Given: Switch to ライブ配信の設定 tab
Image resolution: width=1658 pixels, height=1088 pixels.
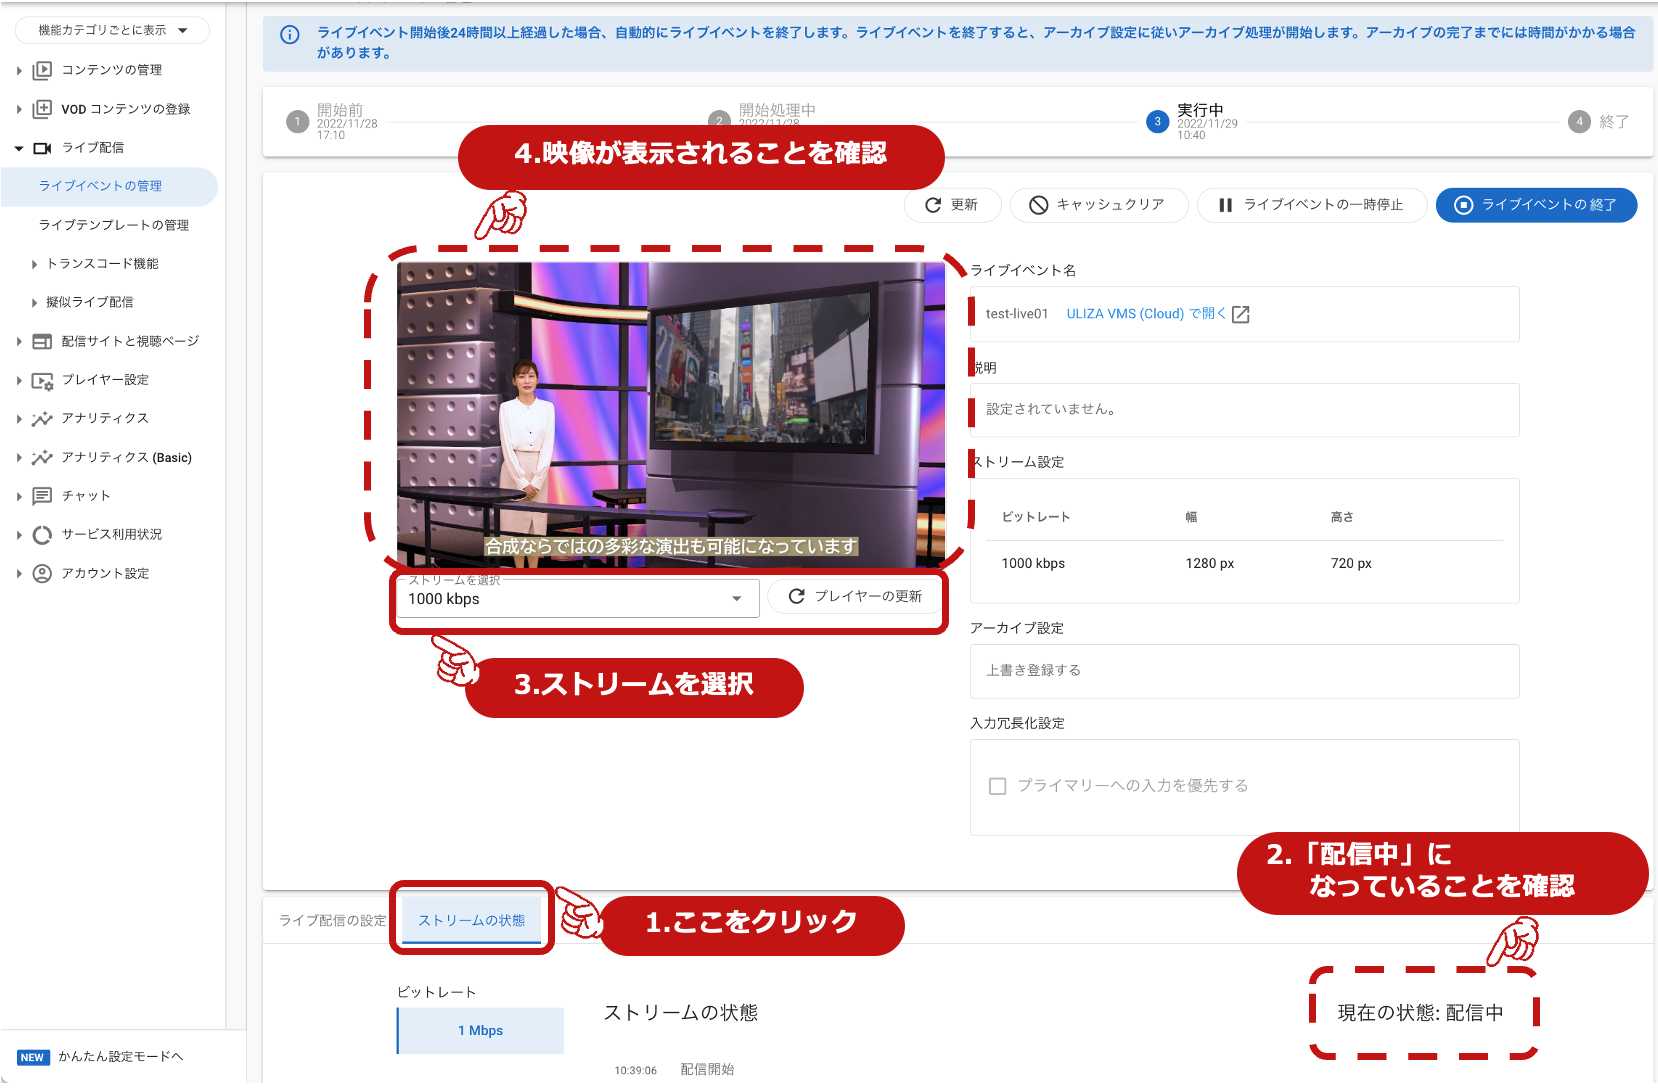Looking at the screenshot, I should [x=332, y=920].
